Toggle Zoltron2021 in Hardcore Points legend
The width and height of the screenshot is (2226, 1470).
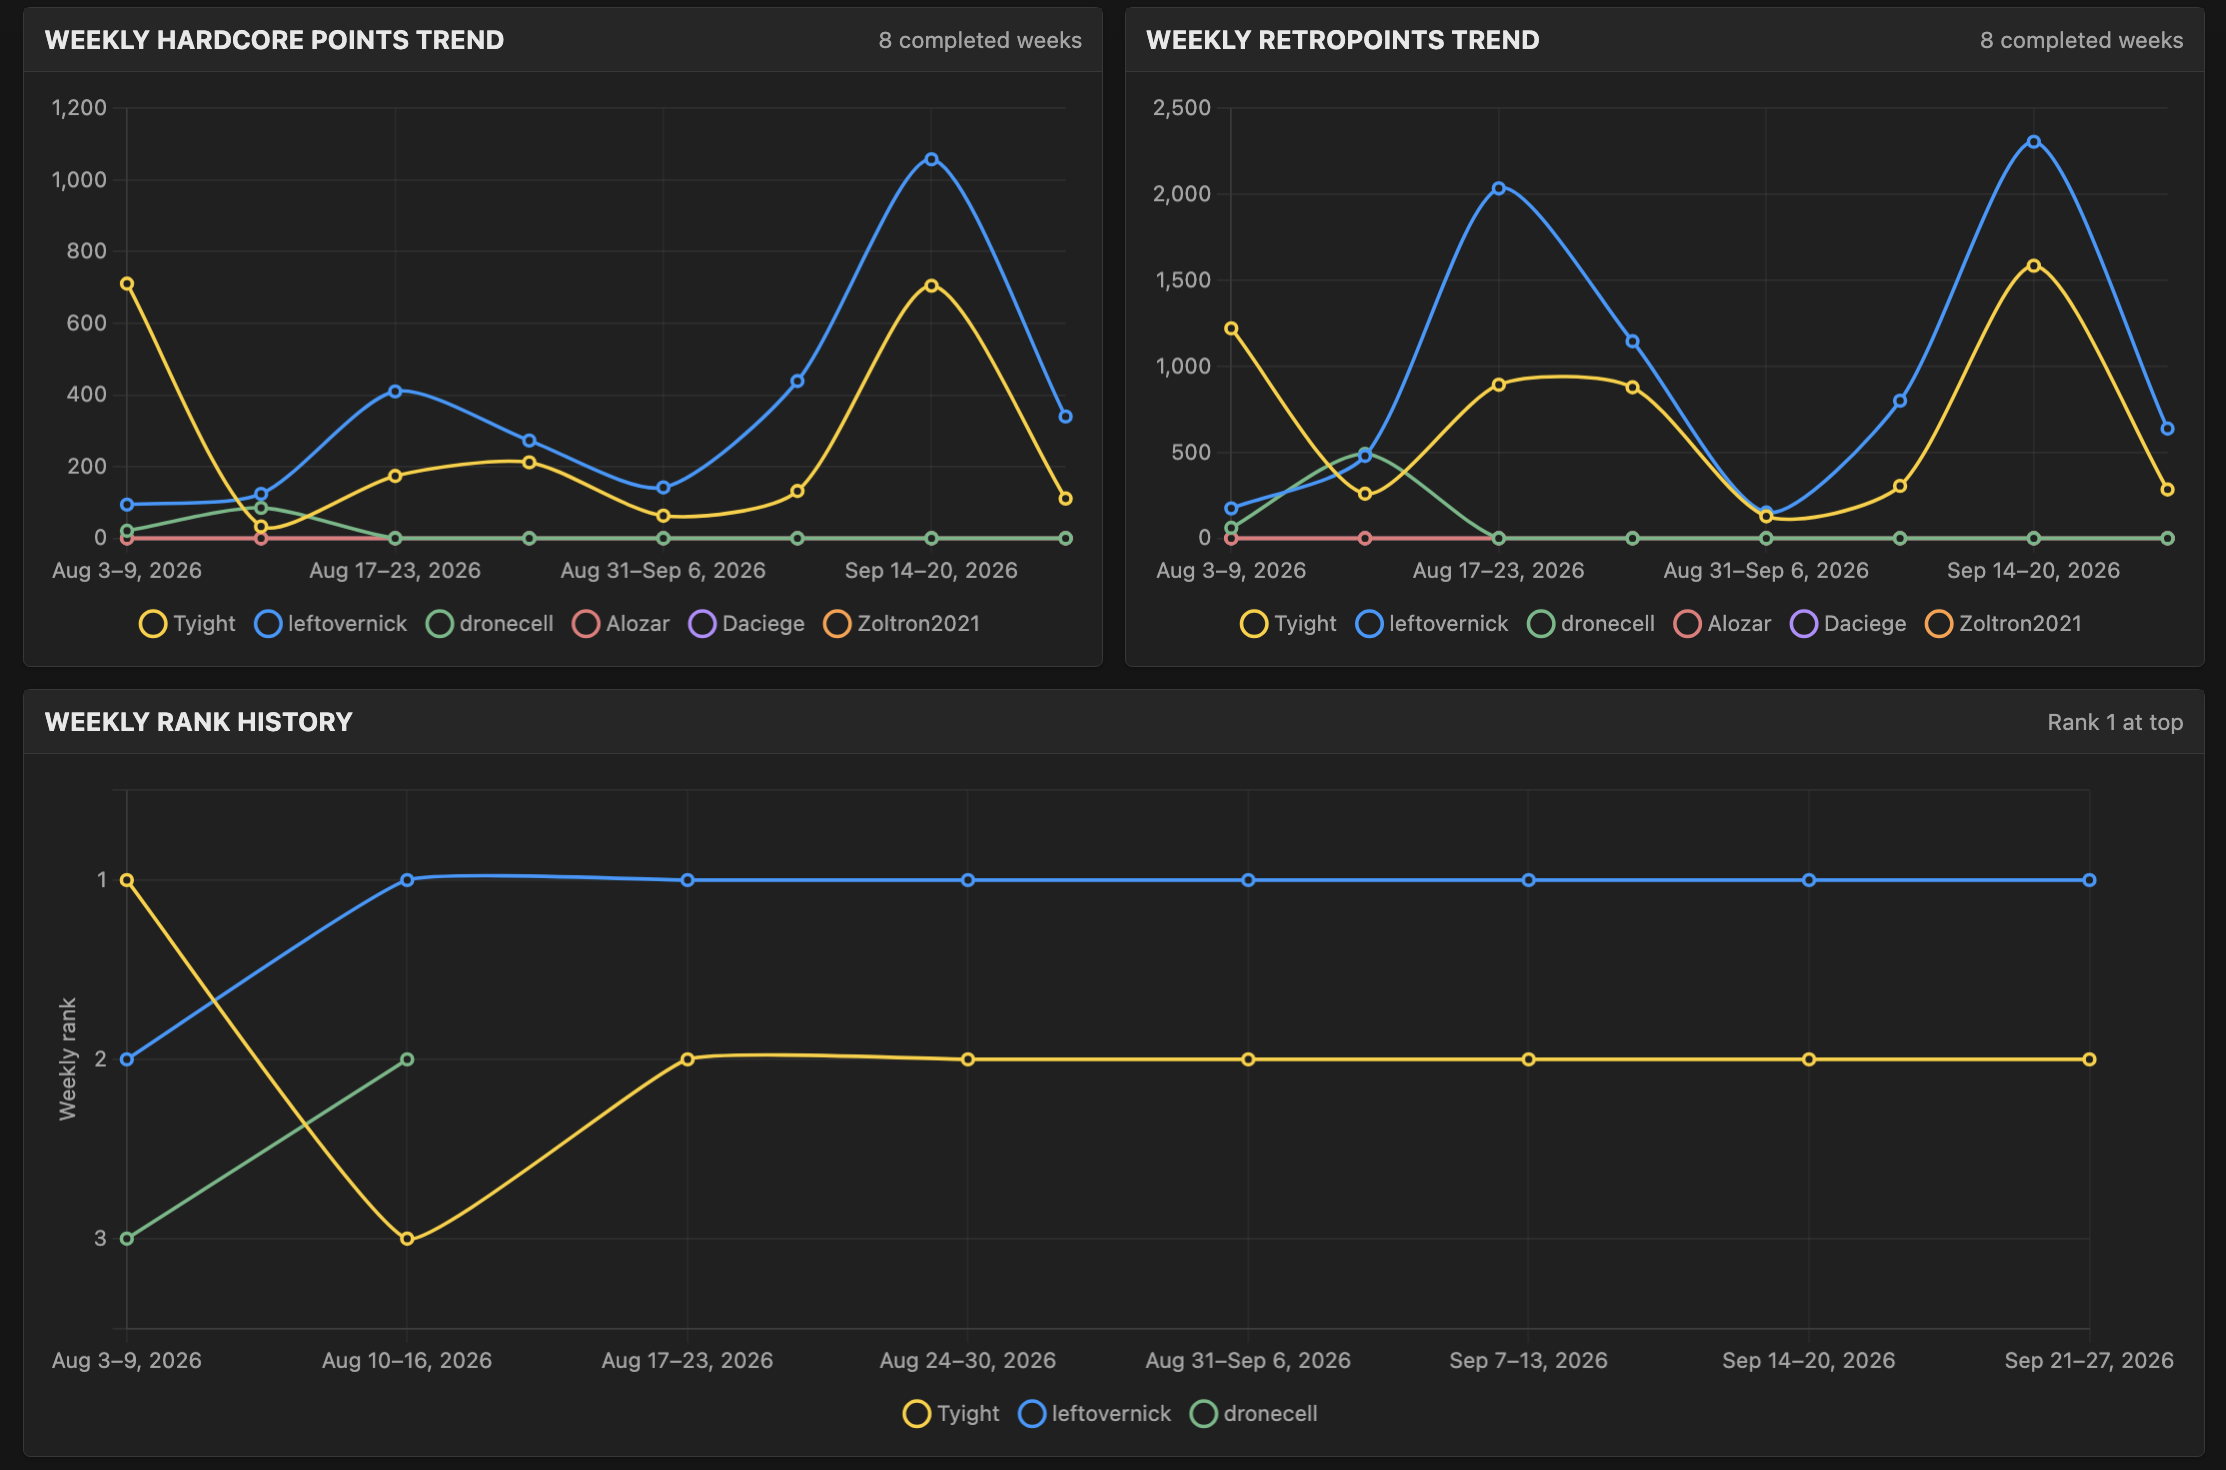tap(902, 624)
